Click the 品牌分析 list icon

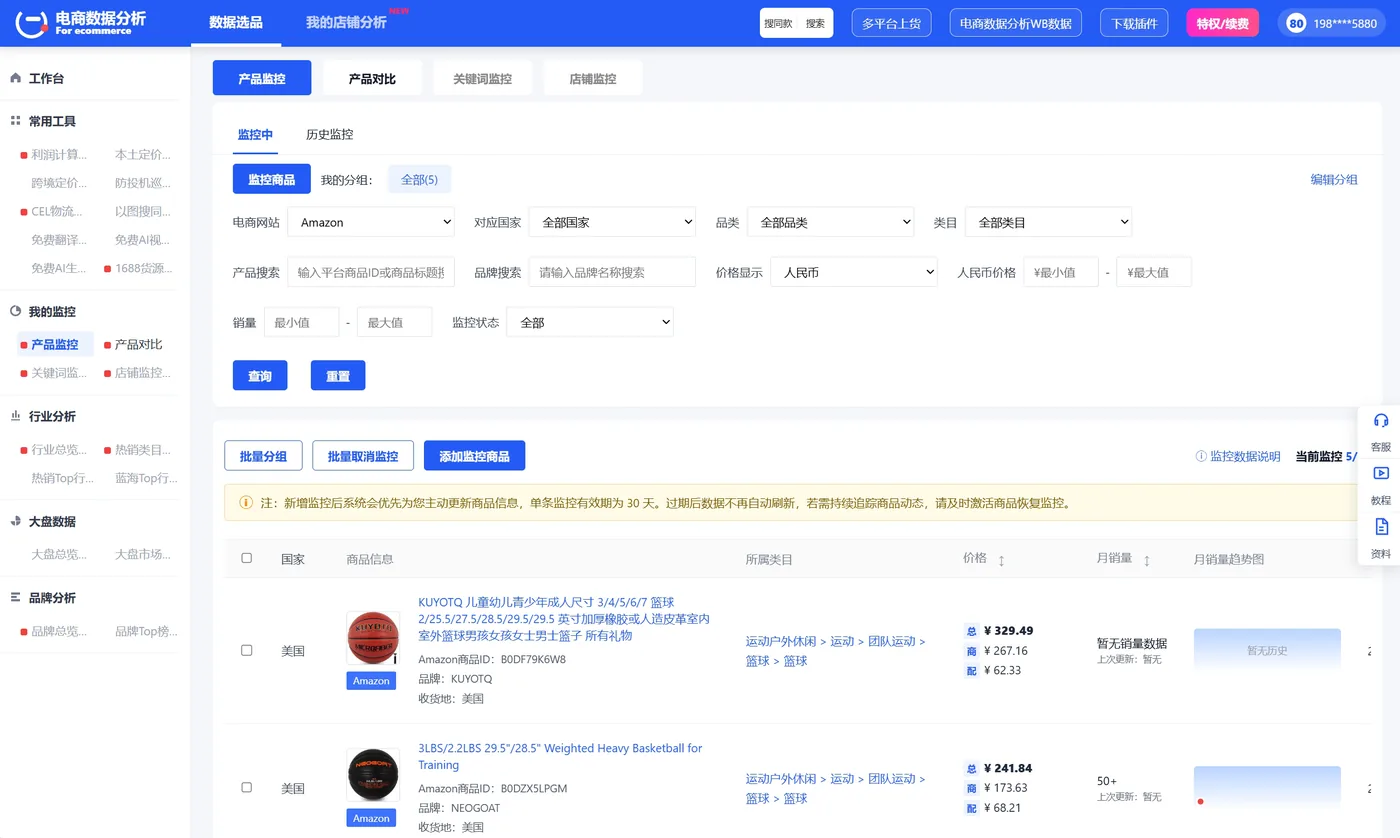[15, 598]
